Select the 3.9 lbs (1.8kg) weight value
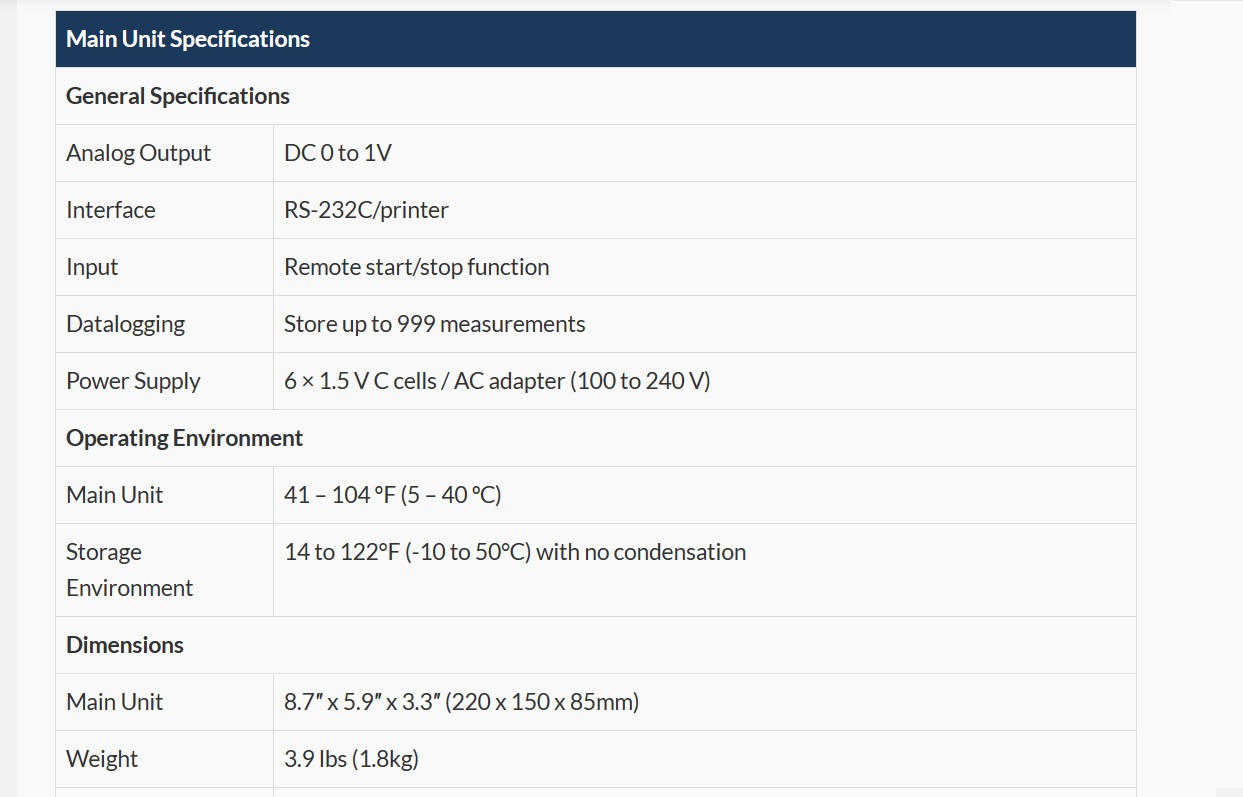 pyautogui.click(x=351, y=759)
